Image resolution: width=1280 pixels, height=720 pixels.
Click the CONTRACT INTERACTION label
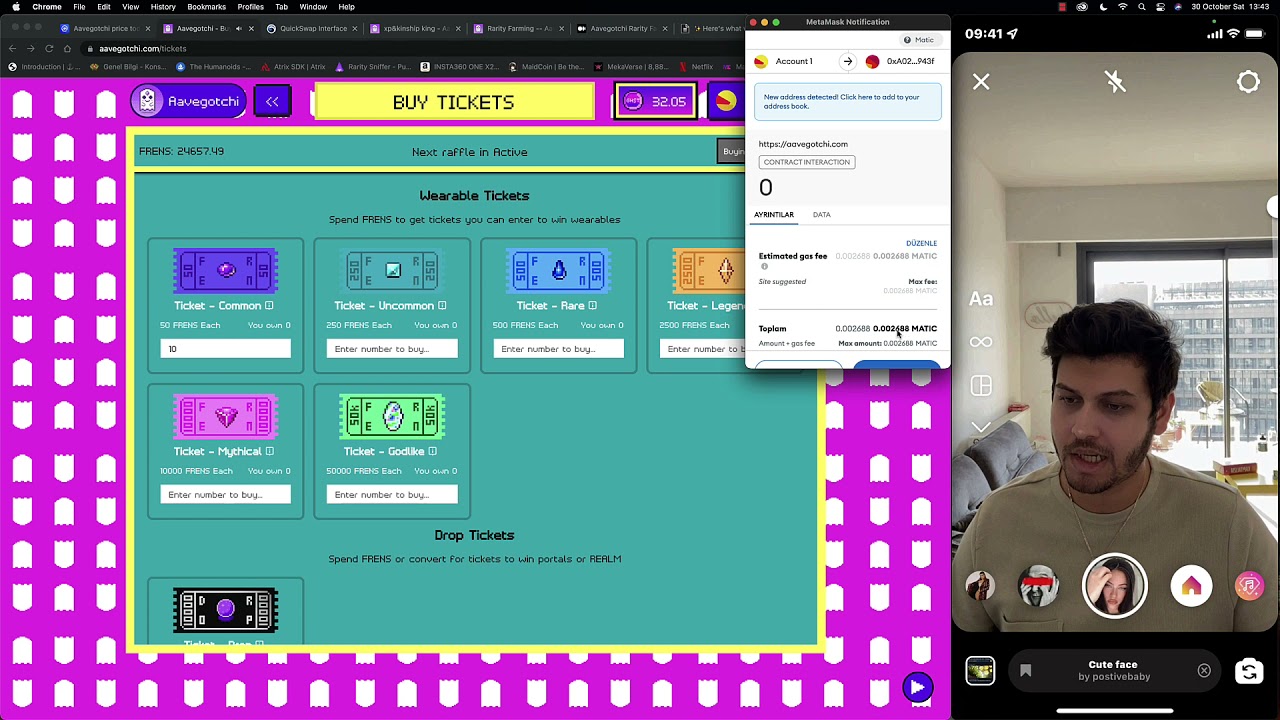coord(806,162)
